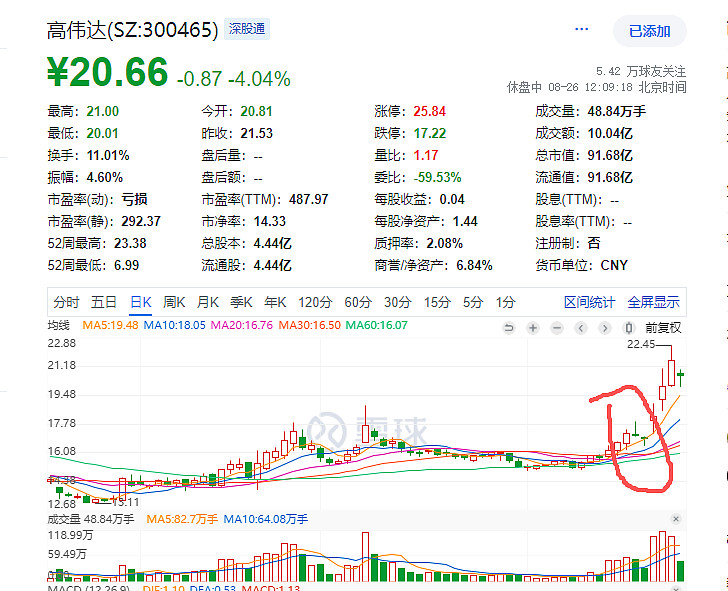Click the 市盈率(TTM) 487.97 value

pos(308,200)
